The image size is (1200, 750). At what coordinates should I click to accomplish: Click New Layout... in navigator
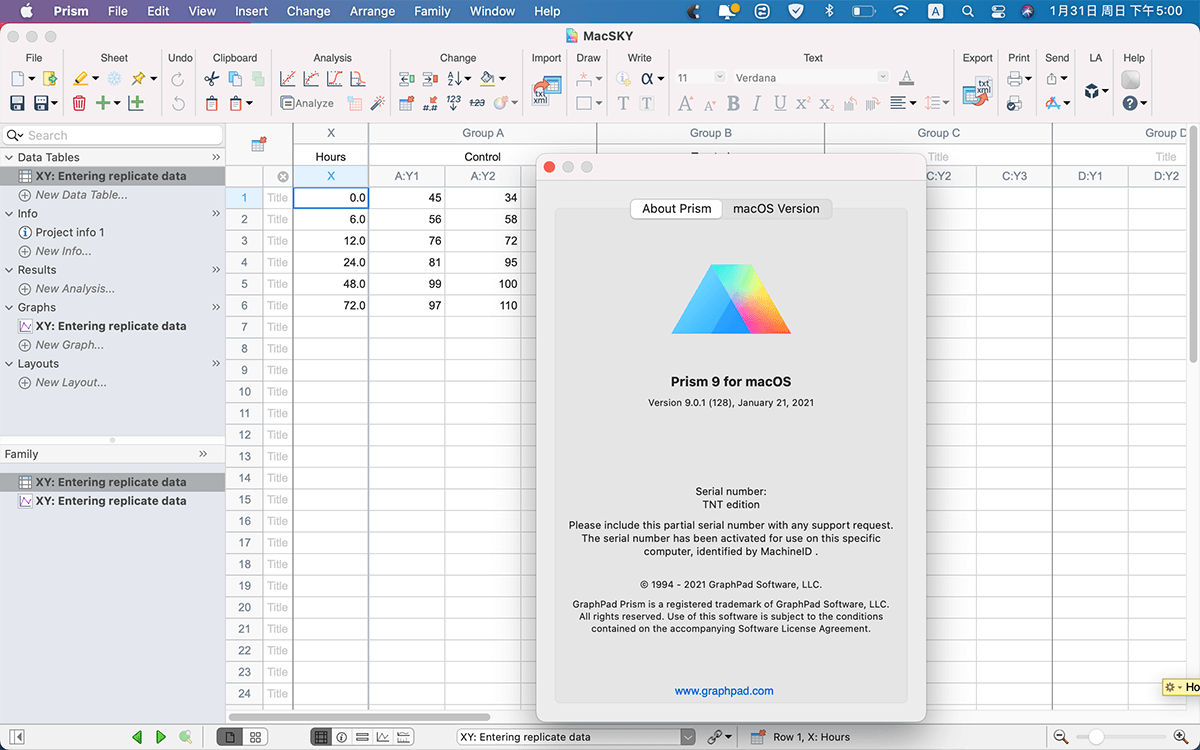tap(71, 383)
